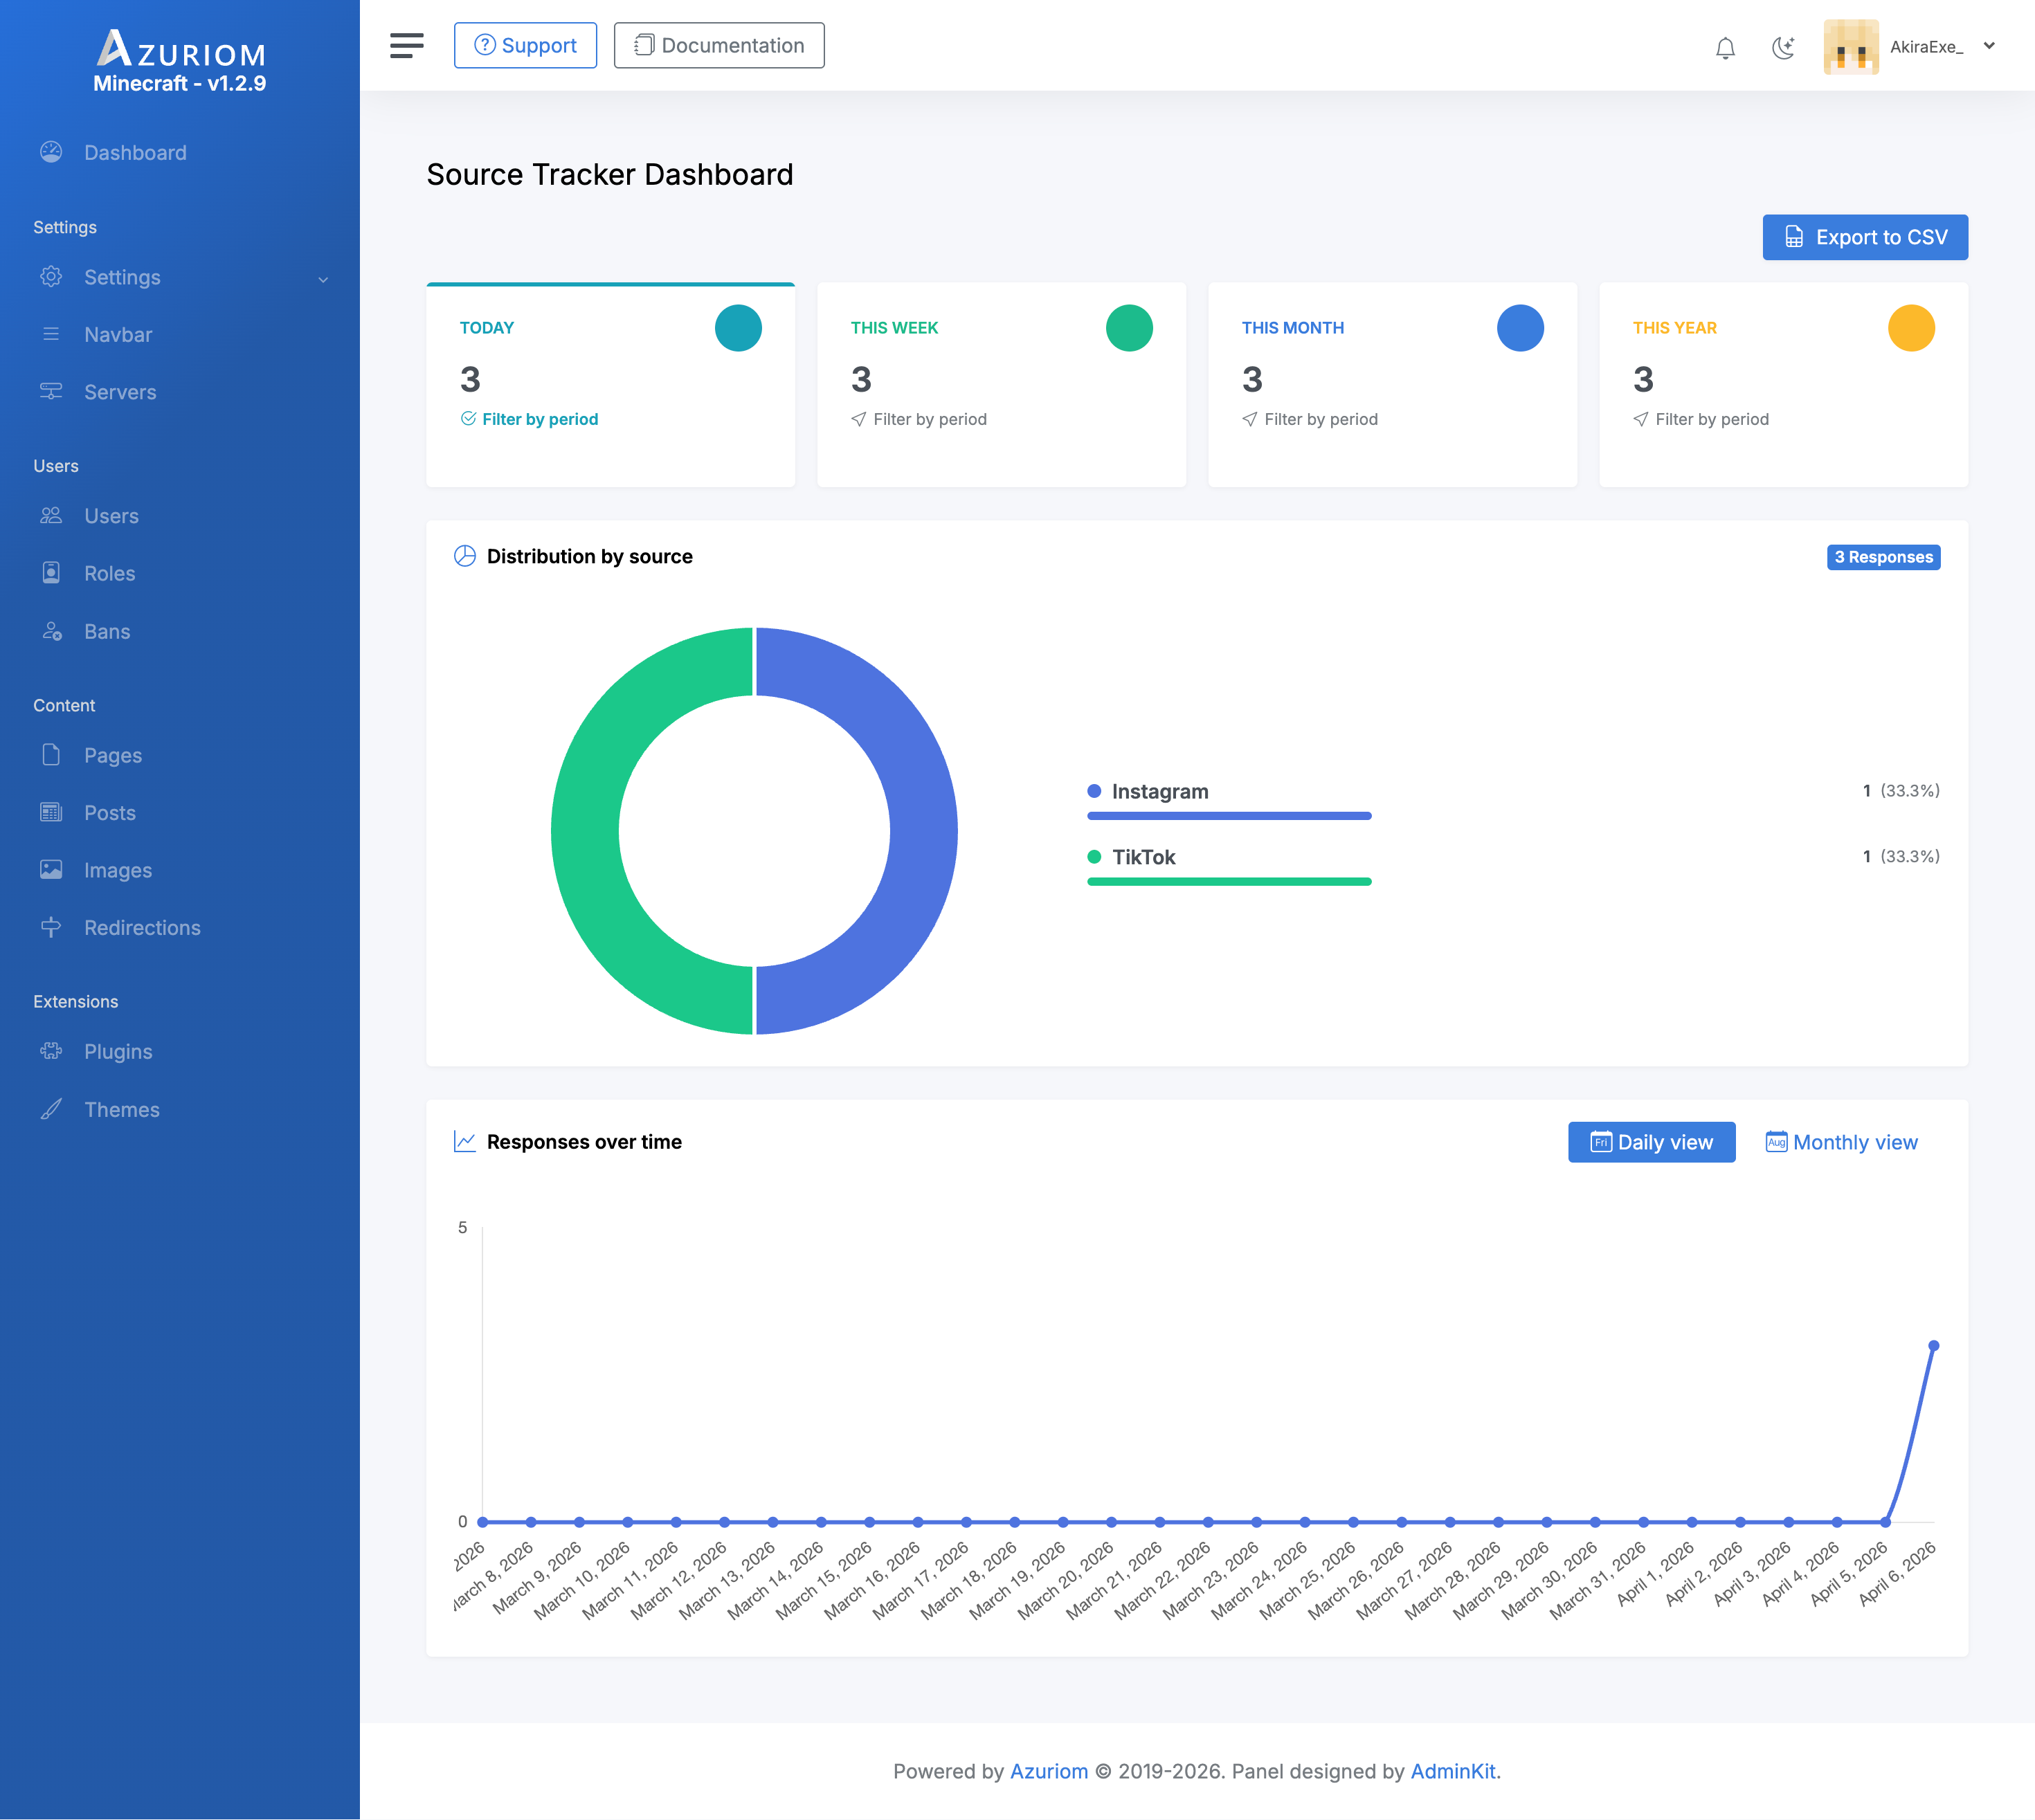Open Plugins via the puzzle icon
Image resolution: width=2035 pixels, height=1820 pixels.
(x=51, y=1051)
